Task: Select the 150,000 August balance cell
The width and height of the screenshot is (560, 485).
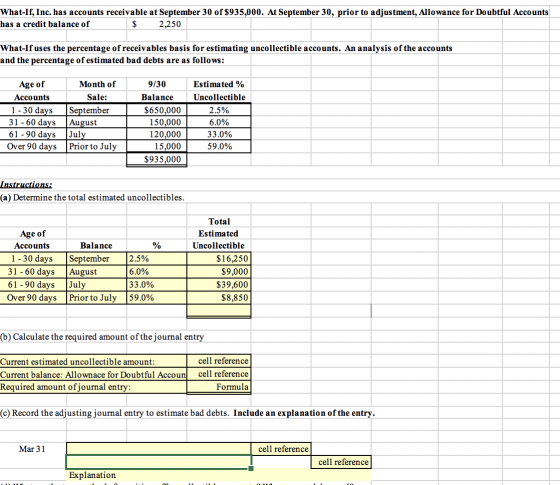Action: point(156,122)
